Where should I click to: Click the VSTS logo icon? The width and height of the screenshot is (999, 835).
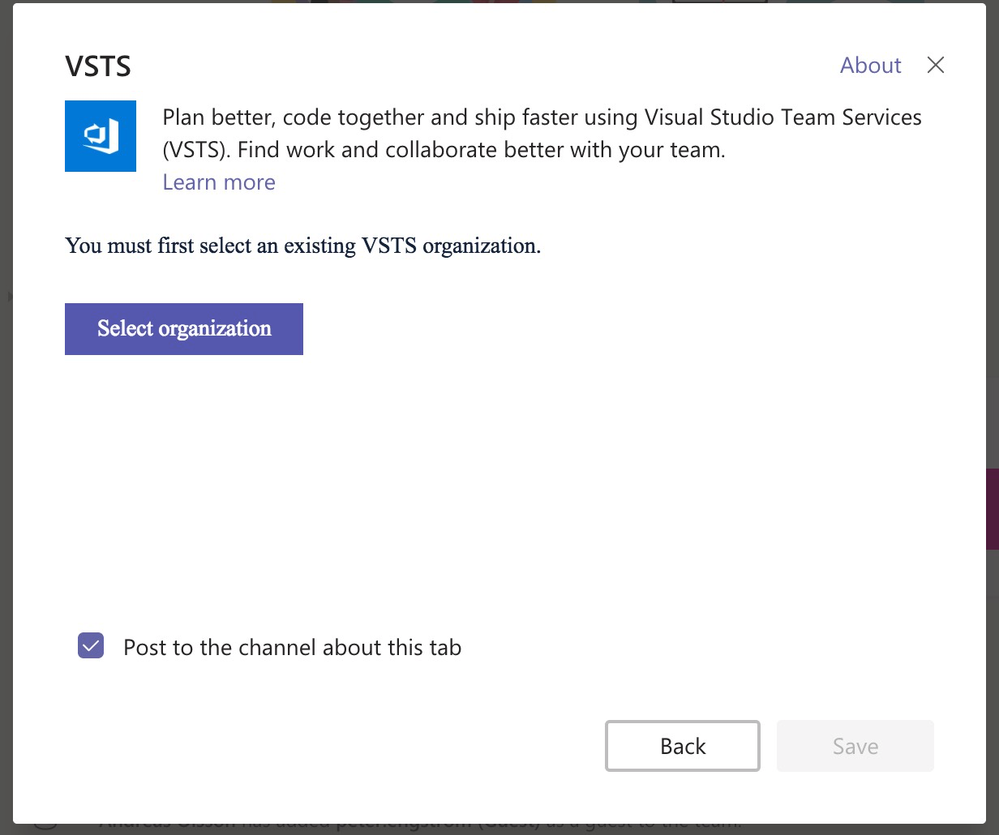point(100,136)
